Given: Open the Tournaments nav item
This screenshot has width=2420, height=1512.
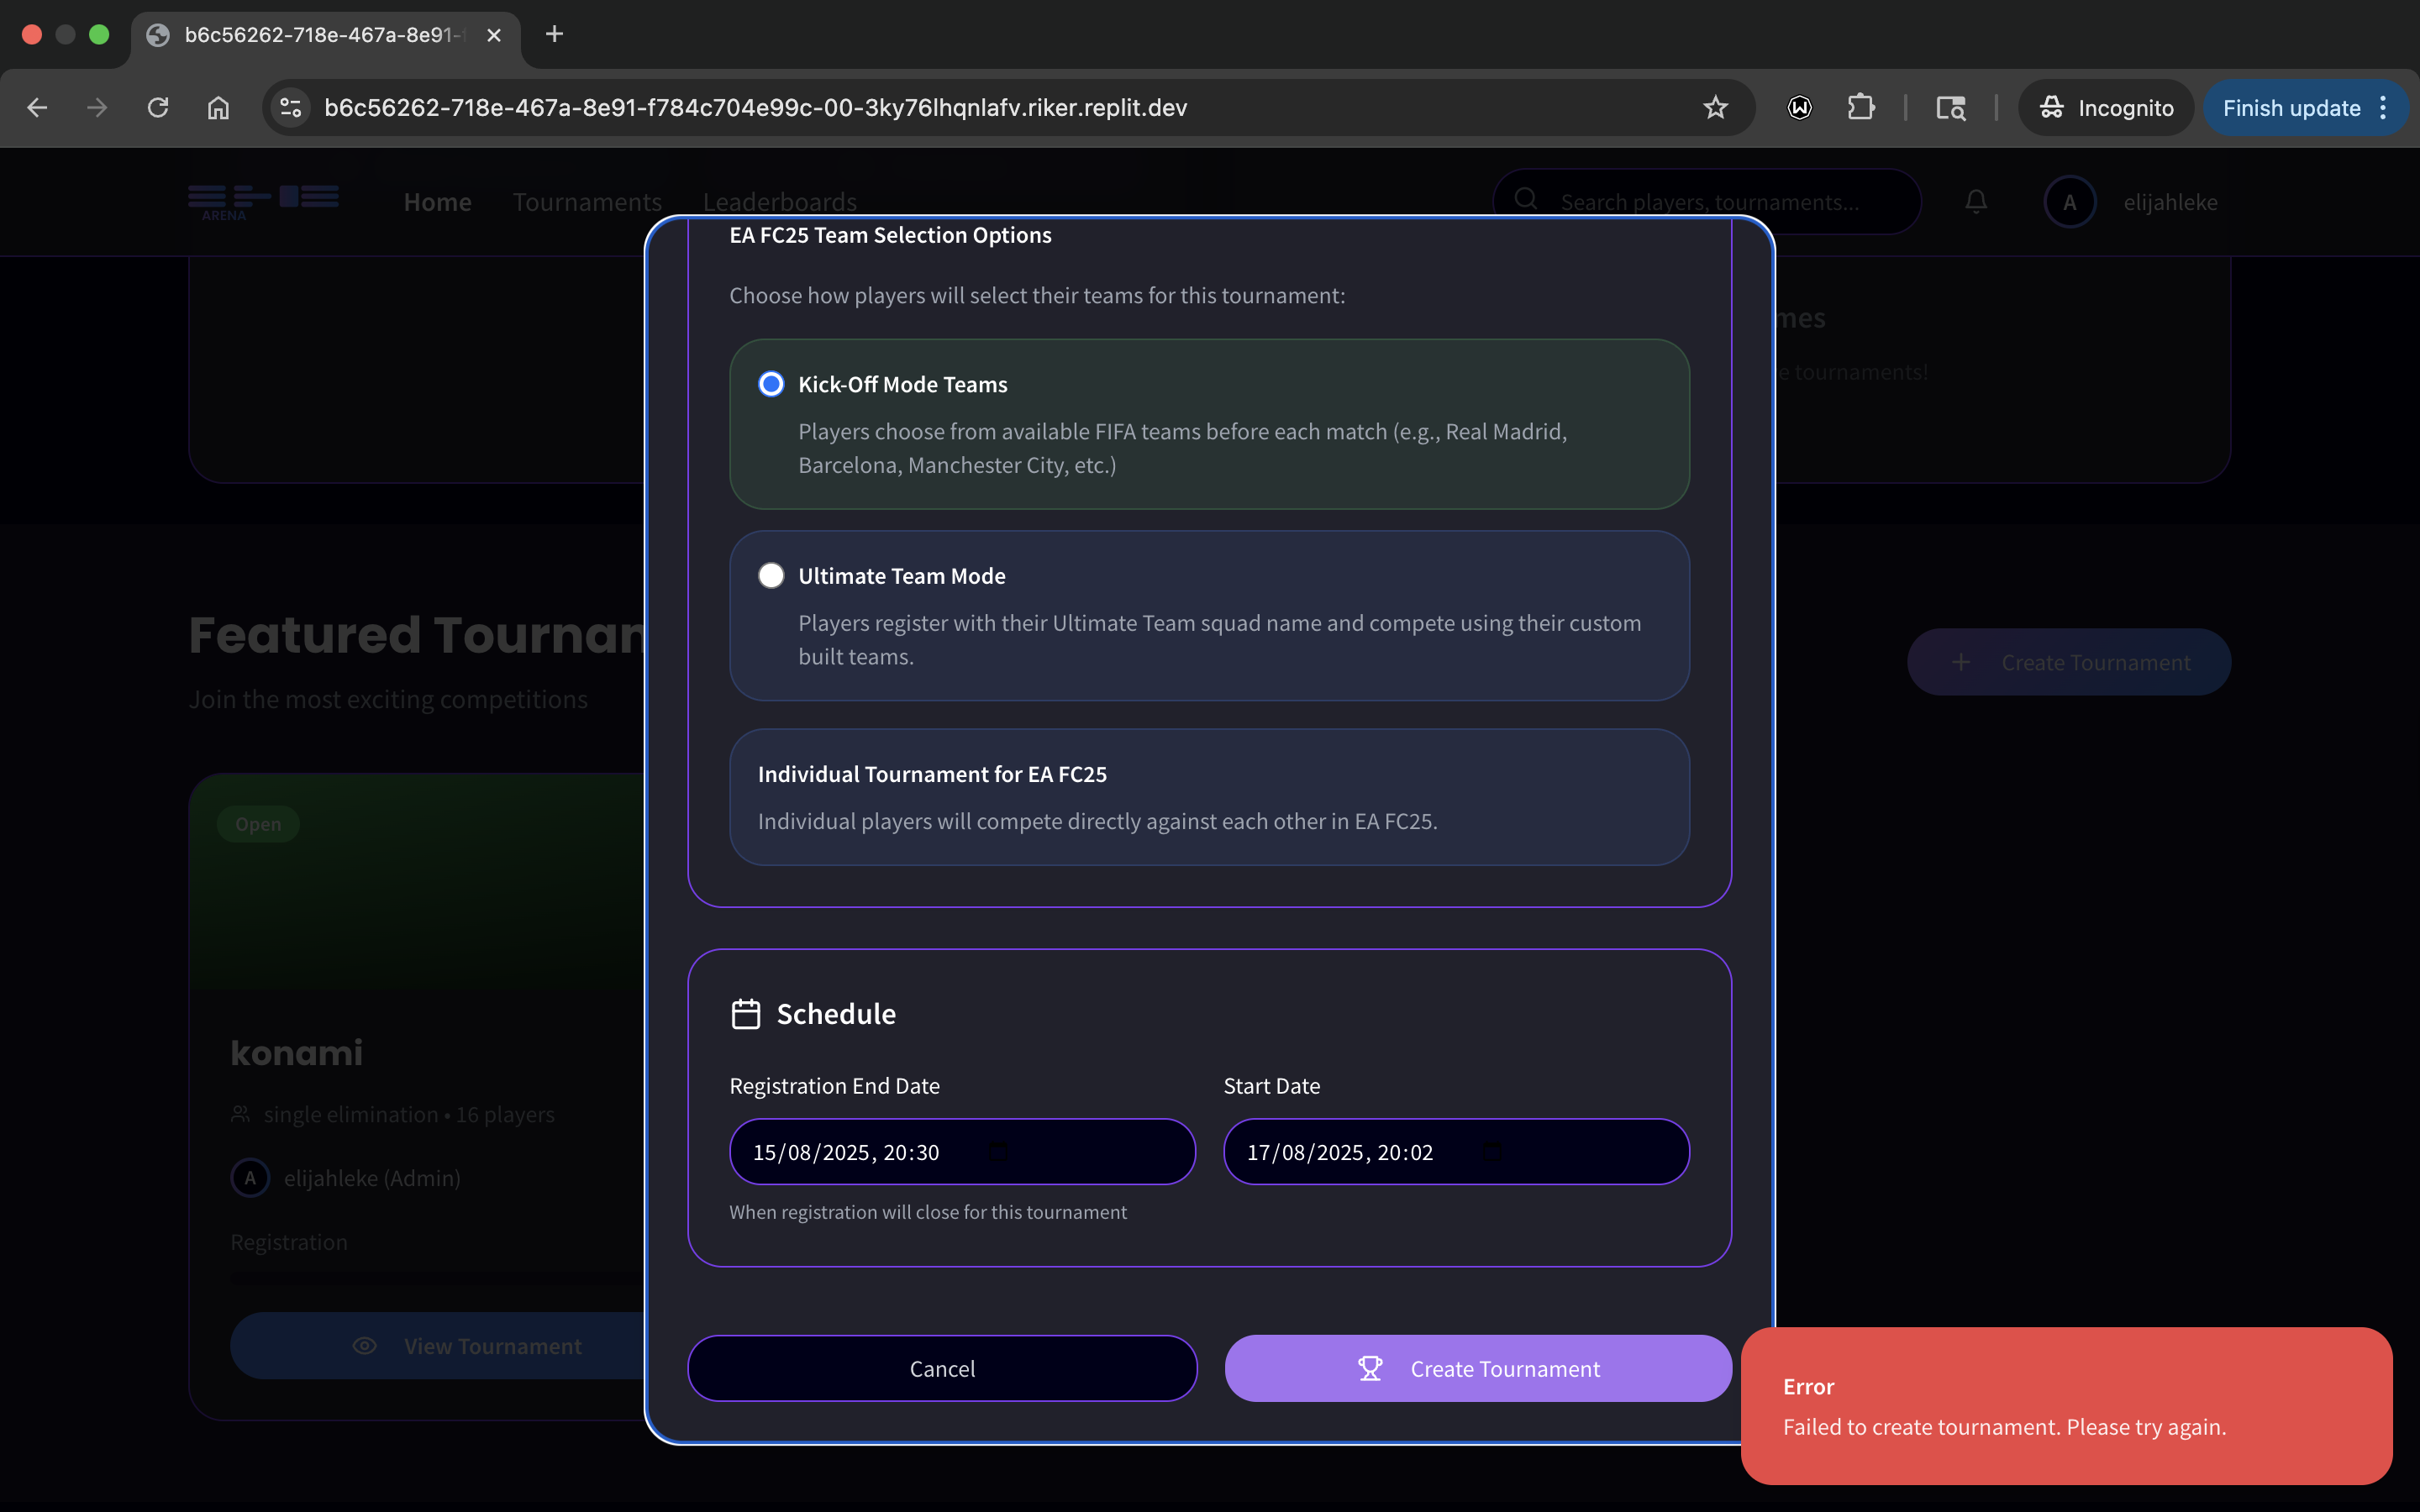Looking at the screenshot, I should [587, 202].
